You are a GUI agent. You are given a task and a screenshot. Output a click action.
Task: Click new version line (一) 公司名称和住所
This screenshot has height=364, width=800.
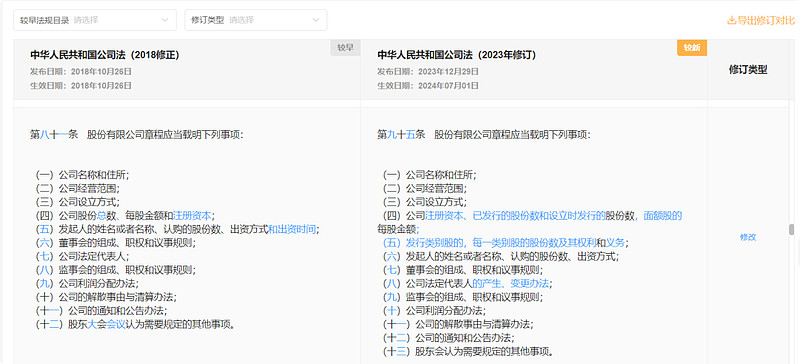click(x=429, y=175)
